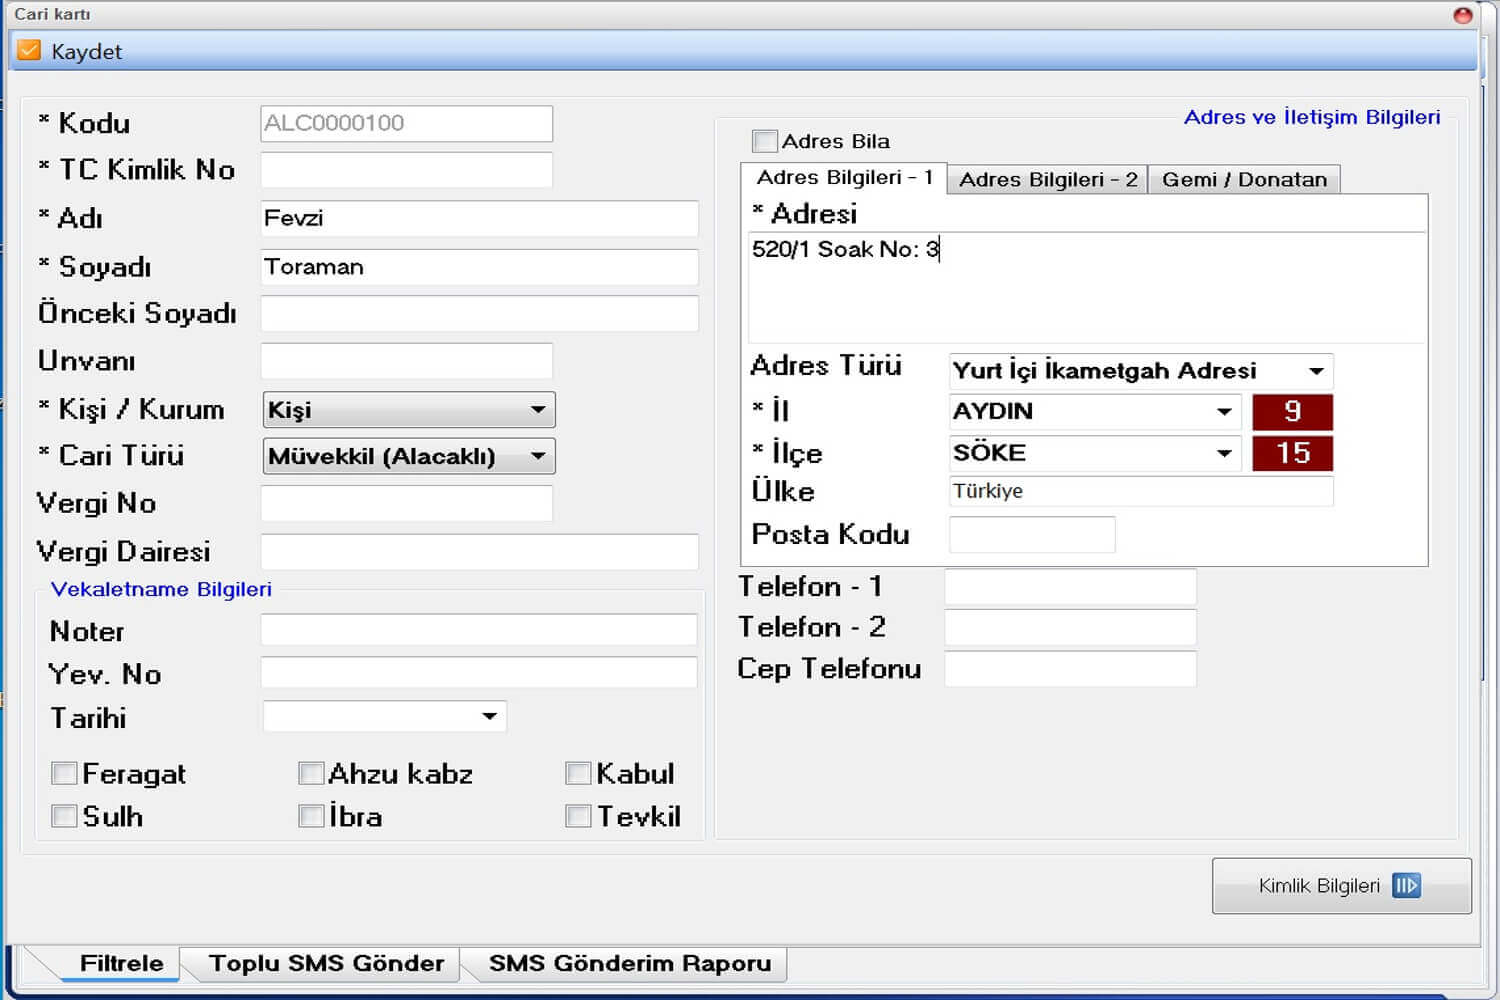Click the arrow icon on Kimlik Bilgileri
This screenshot has width=1500, height=1000.
click(1405, 886)
